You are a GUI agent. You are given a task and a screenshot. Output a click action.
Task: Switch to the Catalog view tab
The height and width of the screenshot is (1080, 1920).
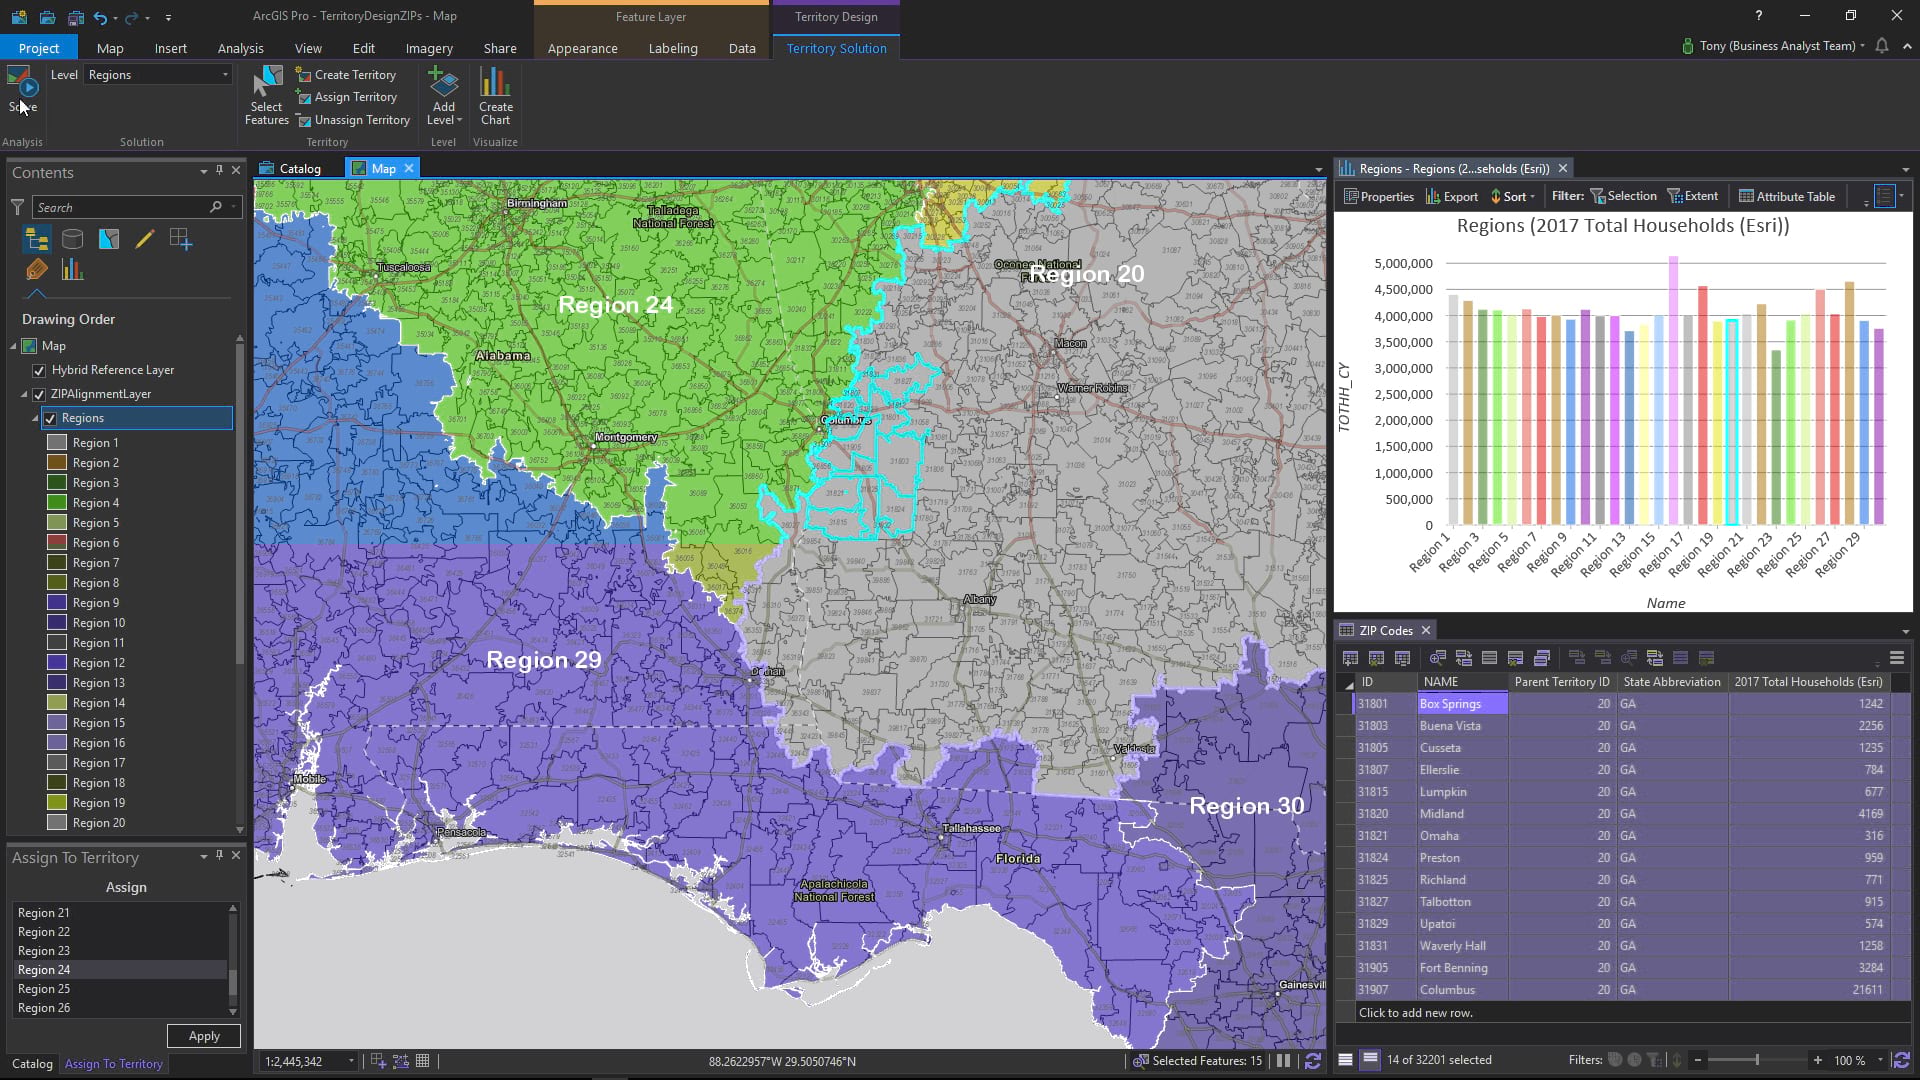pos(291,168)
